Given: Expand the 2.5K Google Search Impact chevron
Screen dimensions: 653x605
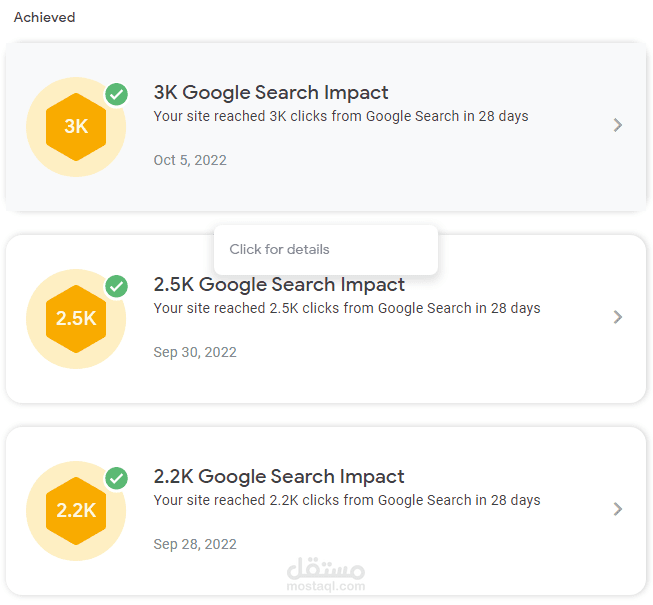Looking at the screenshot, I should [618, 317].
